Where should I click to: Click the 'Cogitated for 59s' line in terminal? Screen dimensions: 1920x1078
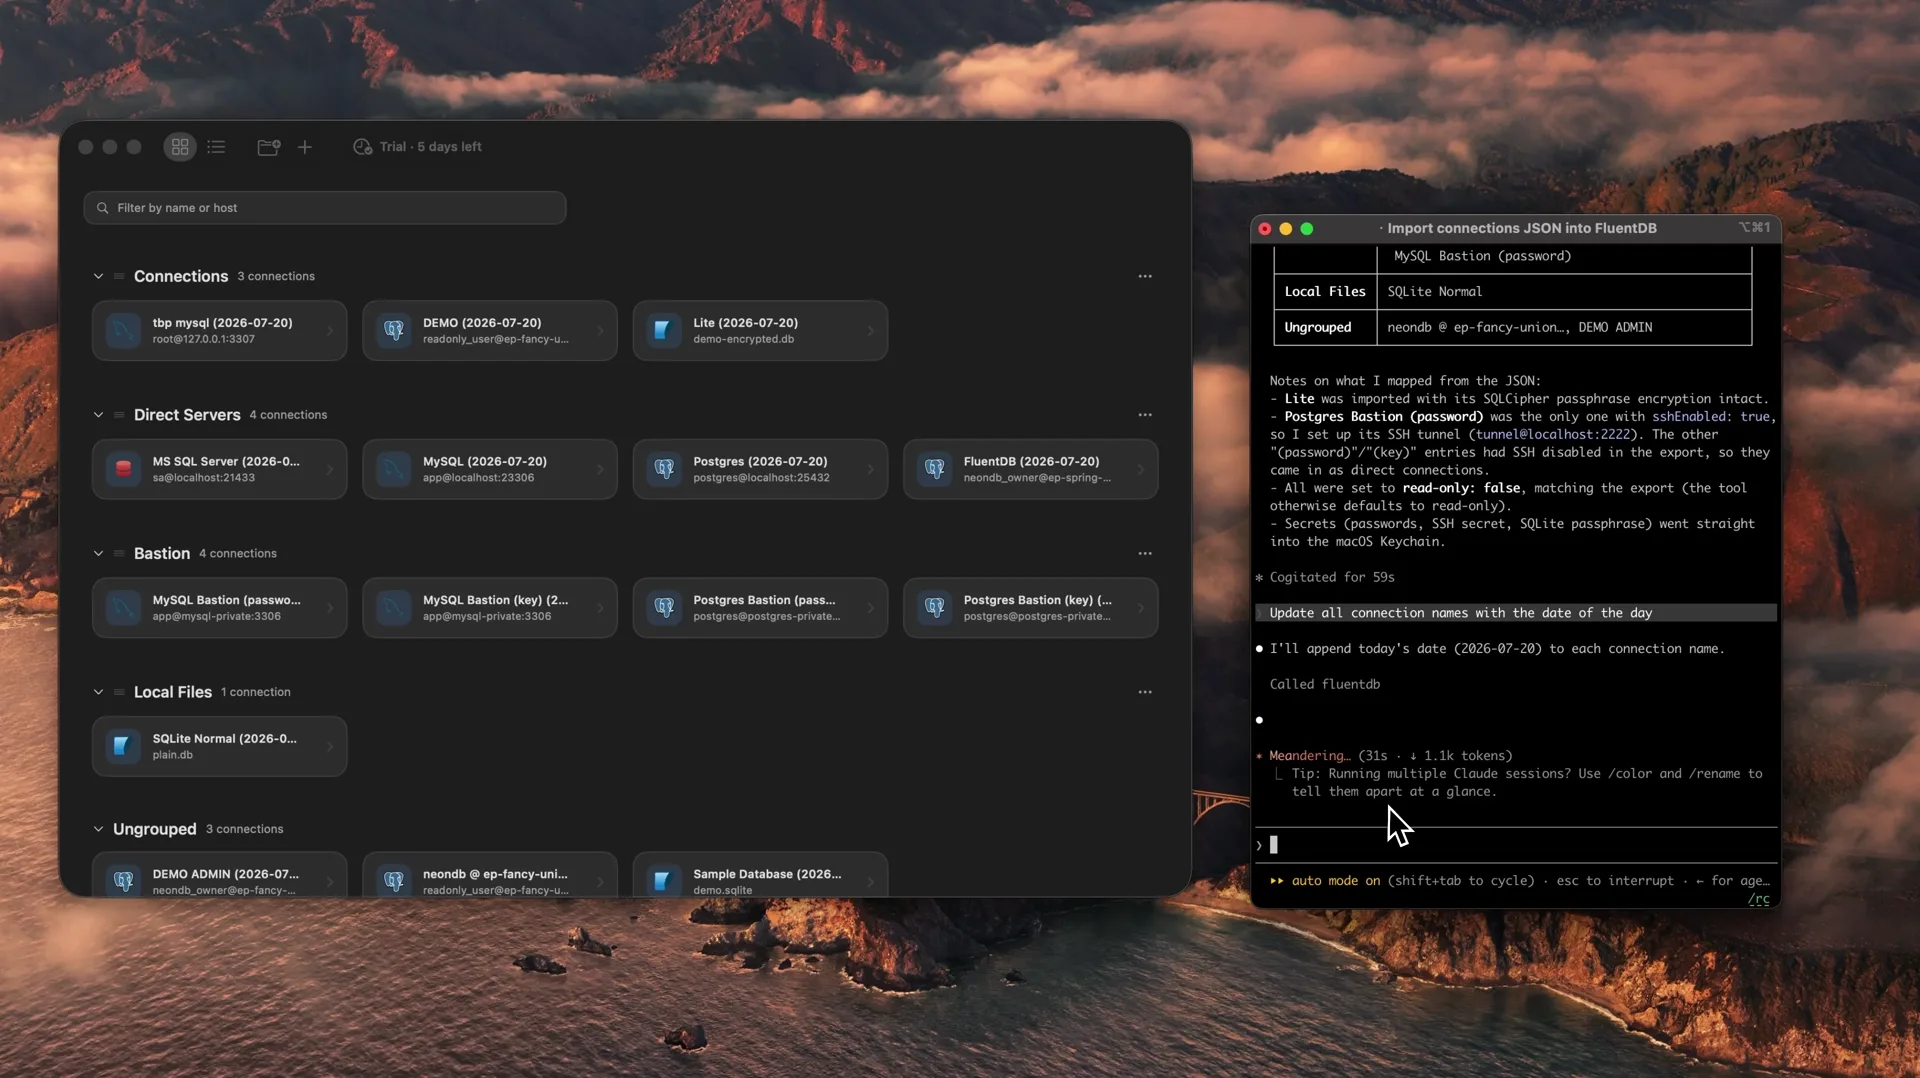coord(1331,577)
